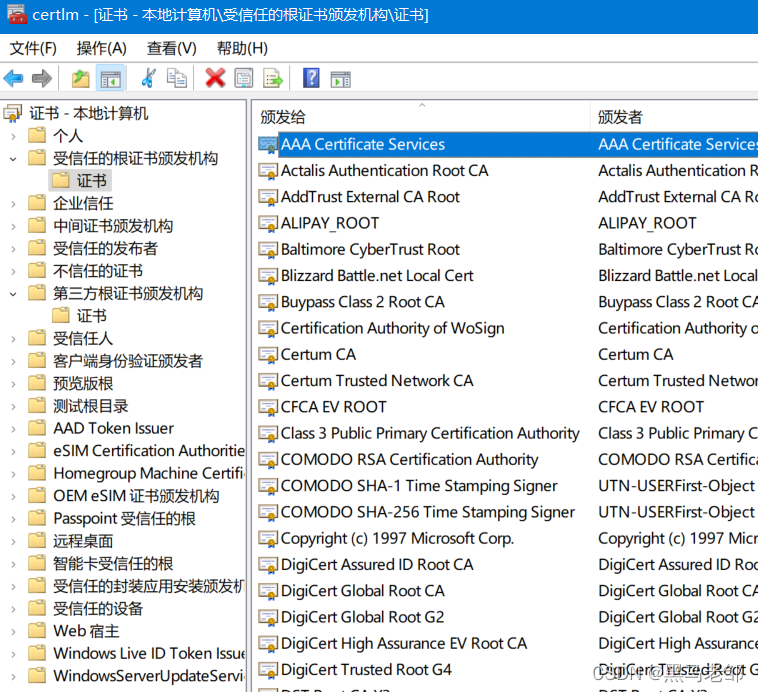Expand the AAD Token Issuer node

click(14, 429)
